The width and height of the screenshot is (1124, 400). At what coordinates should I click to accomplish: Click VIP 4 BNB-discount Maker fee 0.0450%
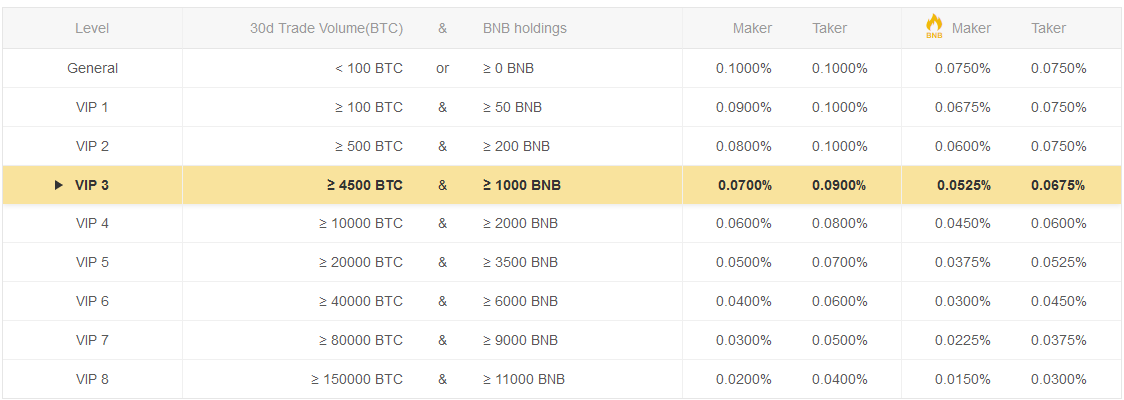963,224
